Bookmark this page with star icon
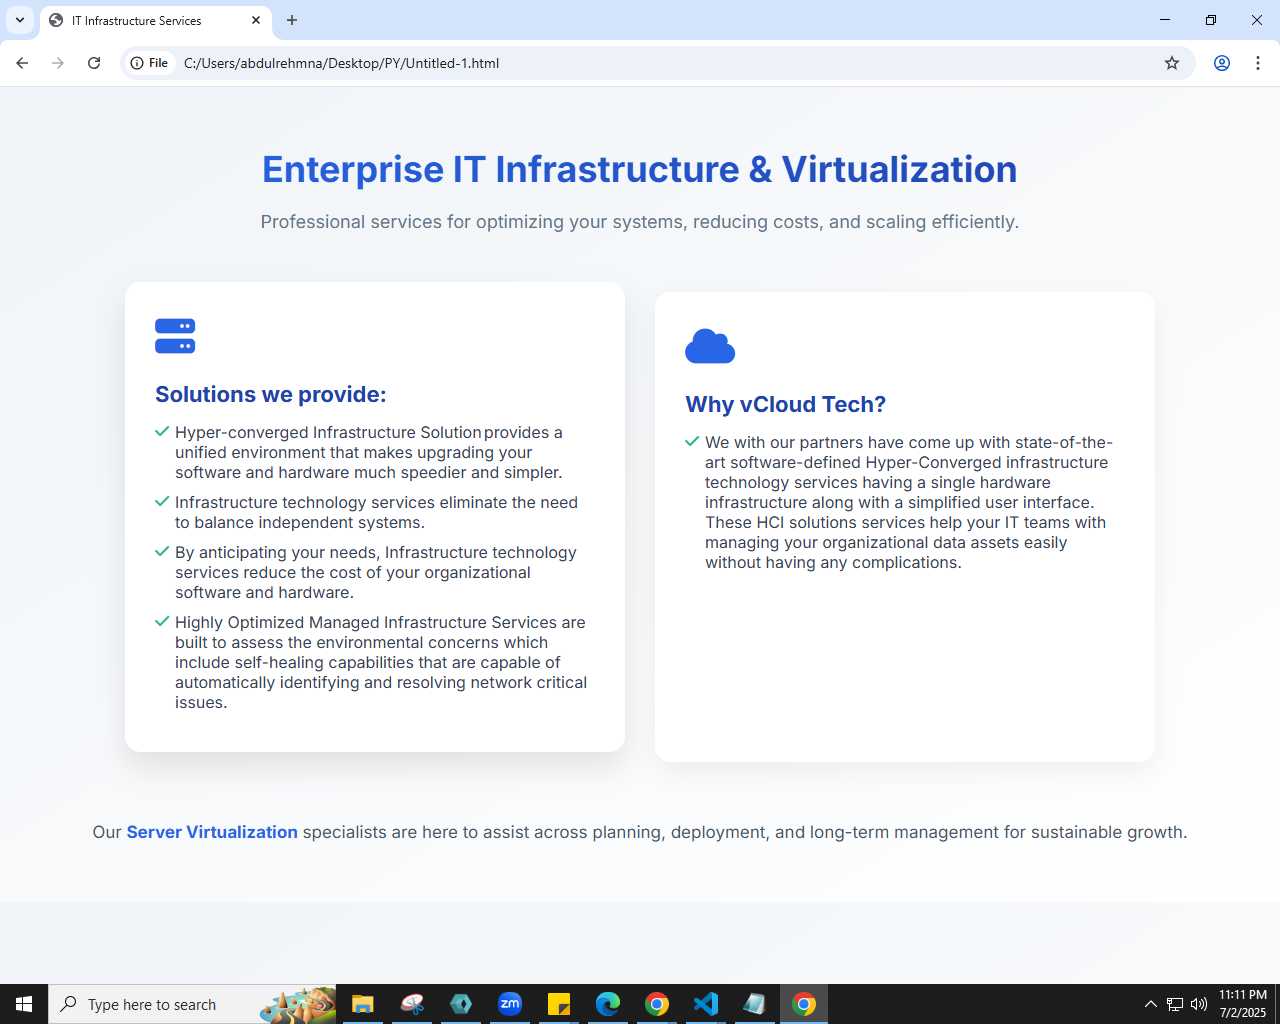The width and height of the screenshot is (1280, 1024). 1172,63
